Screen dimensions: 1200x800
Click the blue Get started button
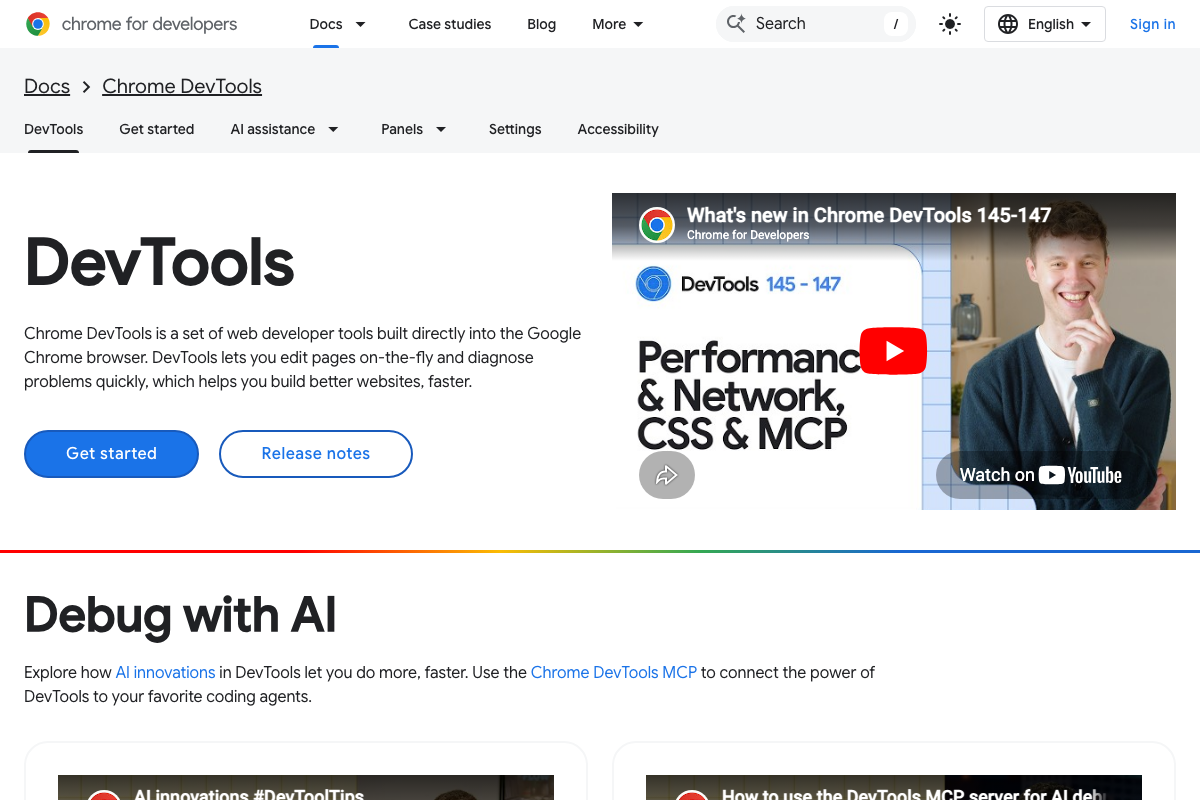(x=111, y=454)
